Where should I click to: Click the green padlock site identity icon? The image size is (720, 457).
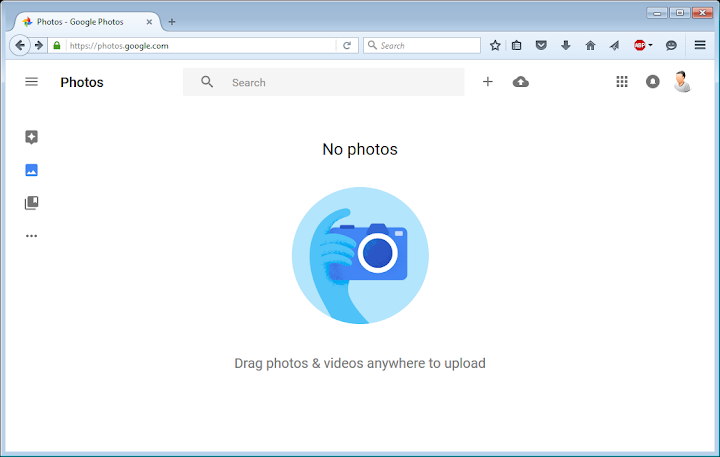click(x=56, y=45)
